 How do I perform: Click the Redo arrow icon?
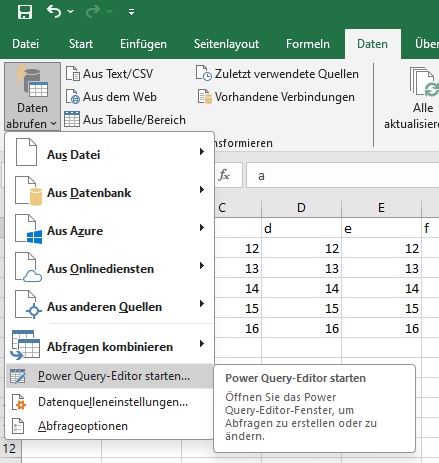click(93, 12)
